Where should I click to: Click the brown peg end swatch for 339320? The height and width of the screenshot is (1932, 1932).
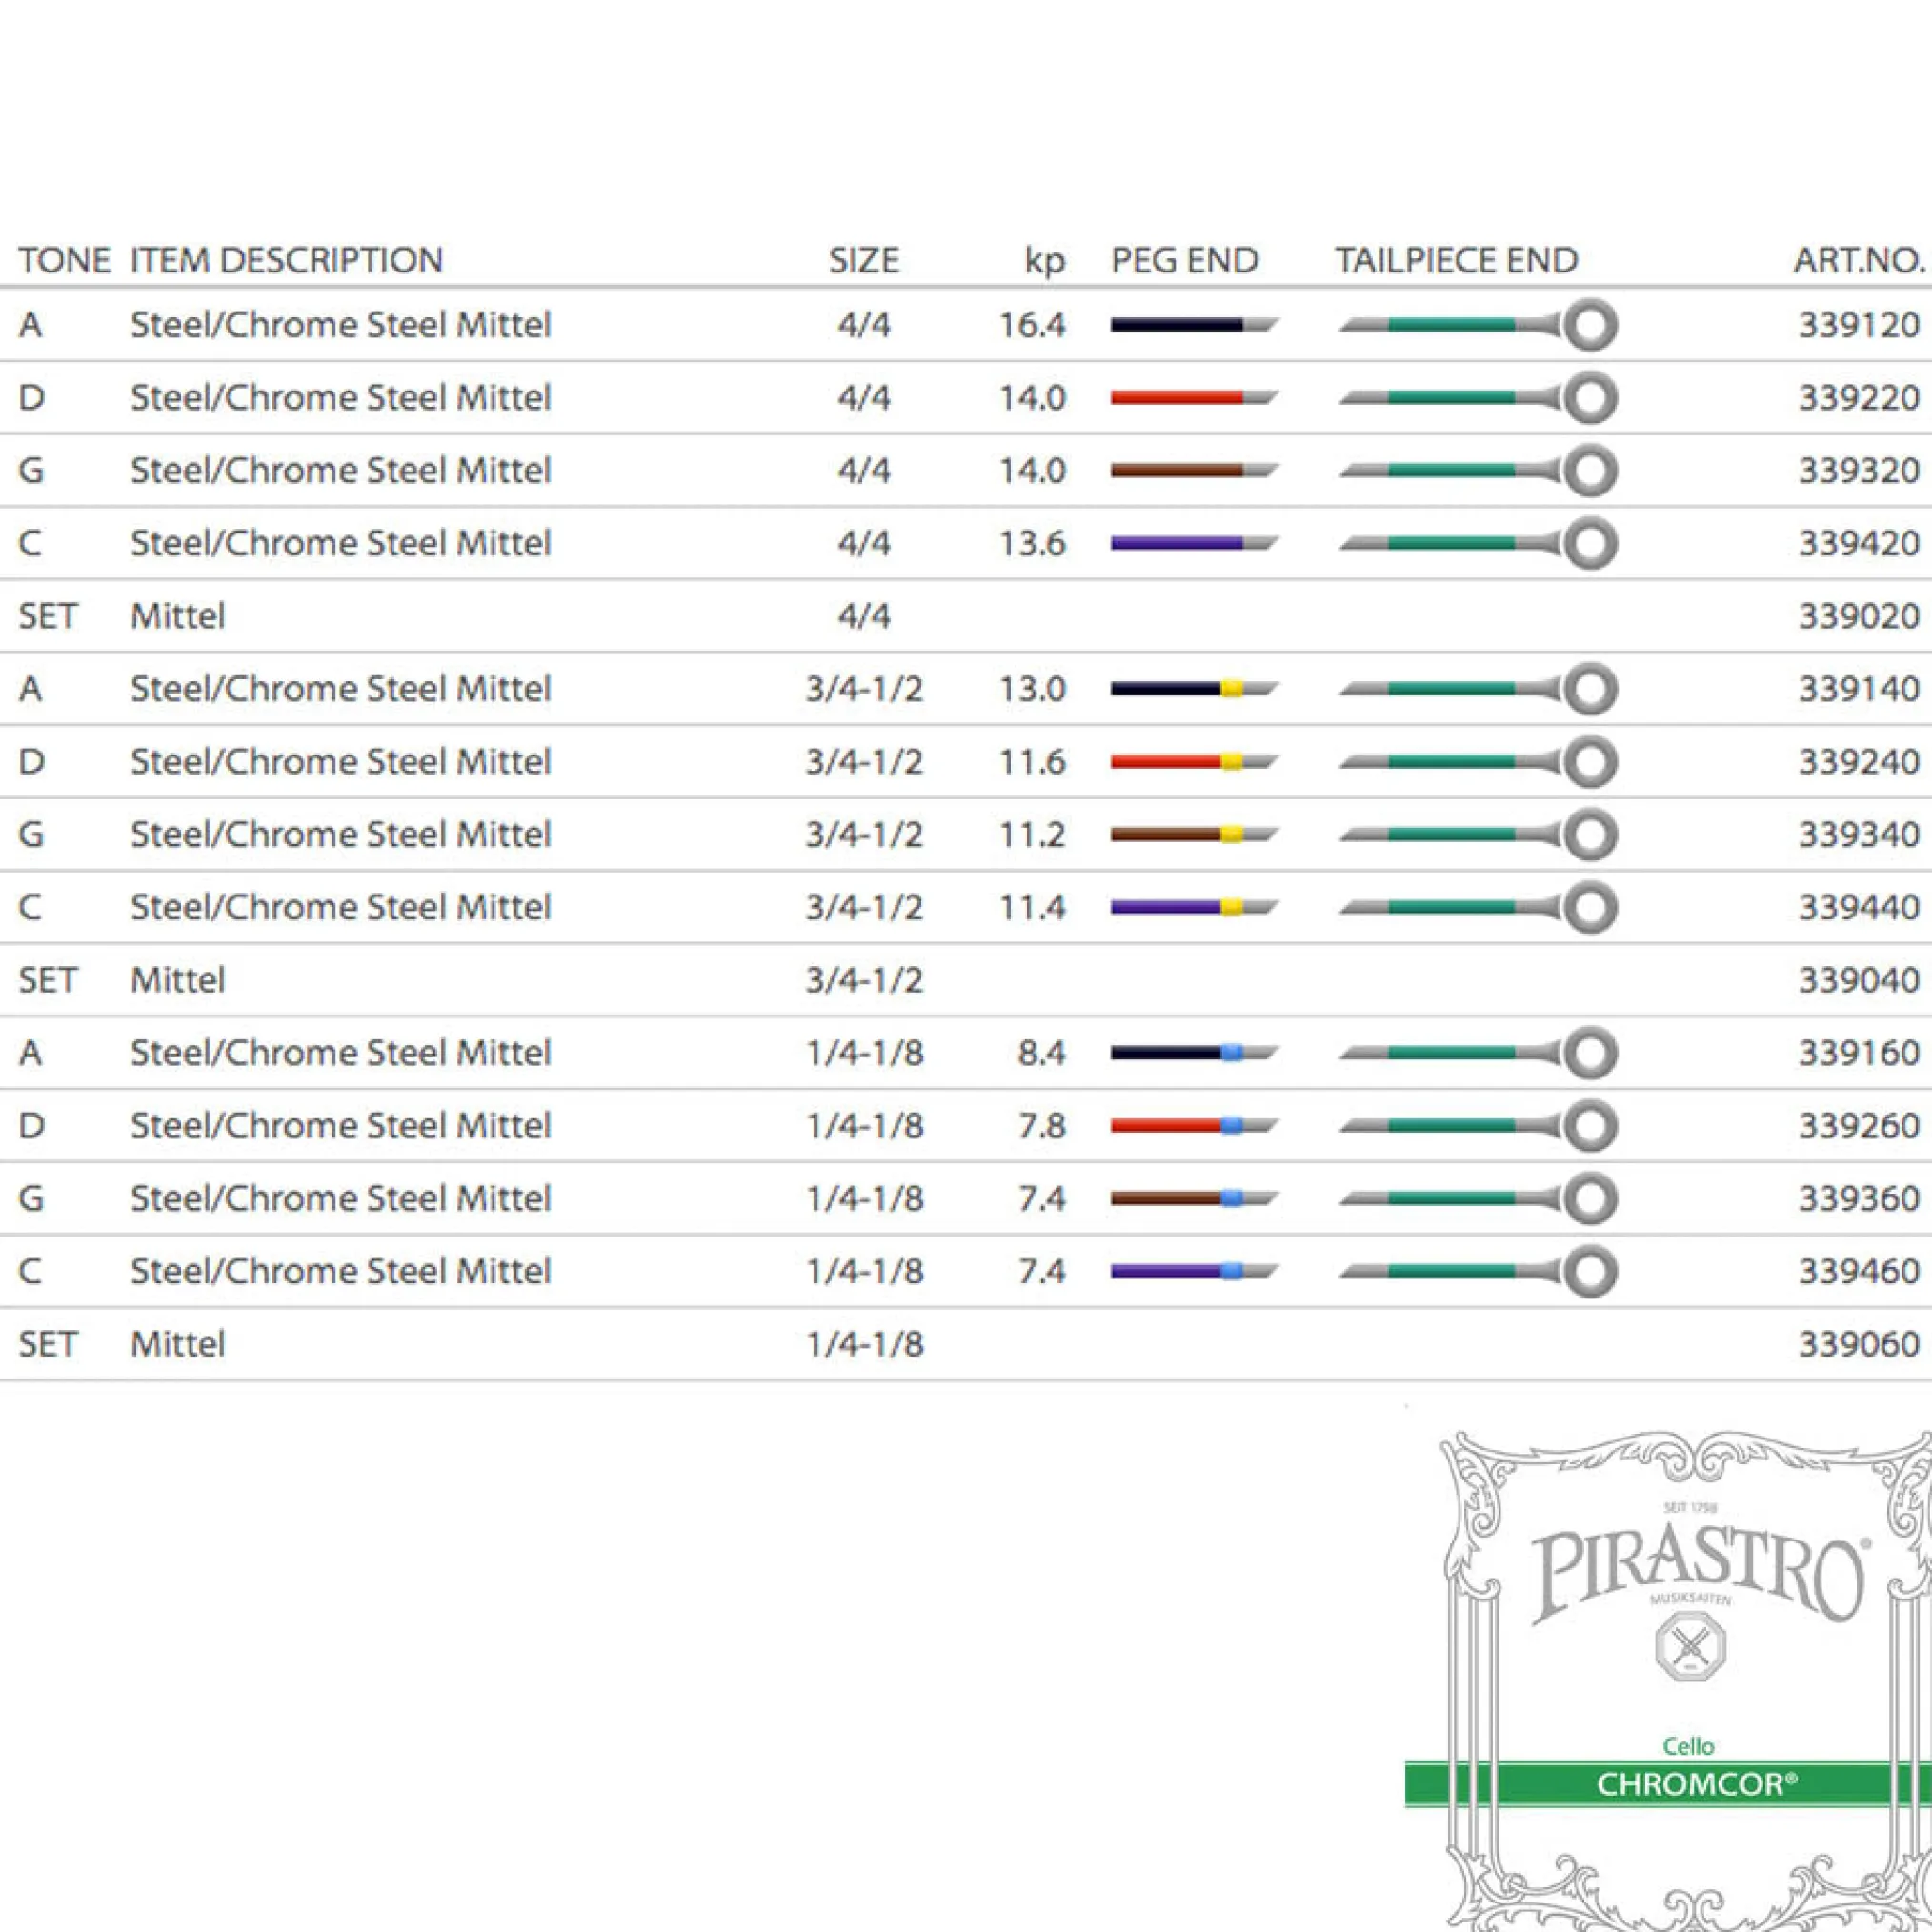1193,471
